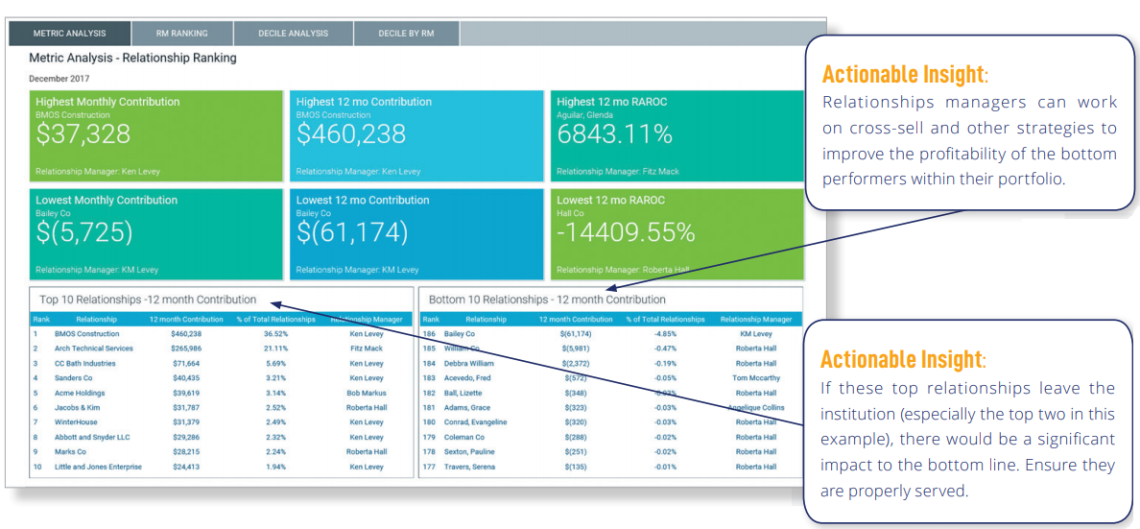Select CC Bath Industries in Top 10 table
Image resolution: width=1140 pixels, height=529 pixels.
pyautogui.click(x=85, y=363)
